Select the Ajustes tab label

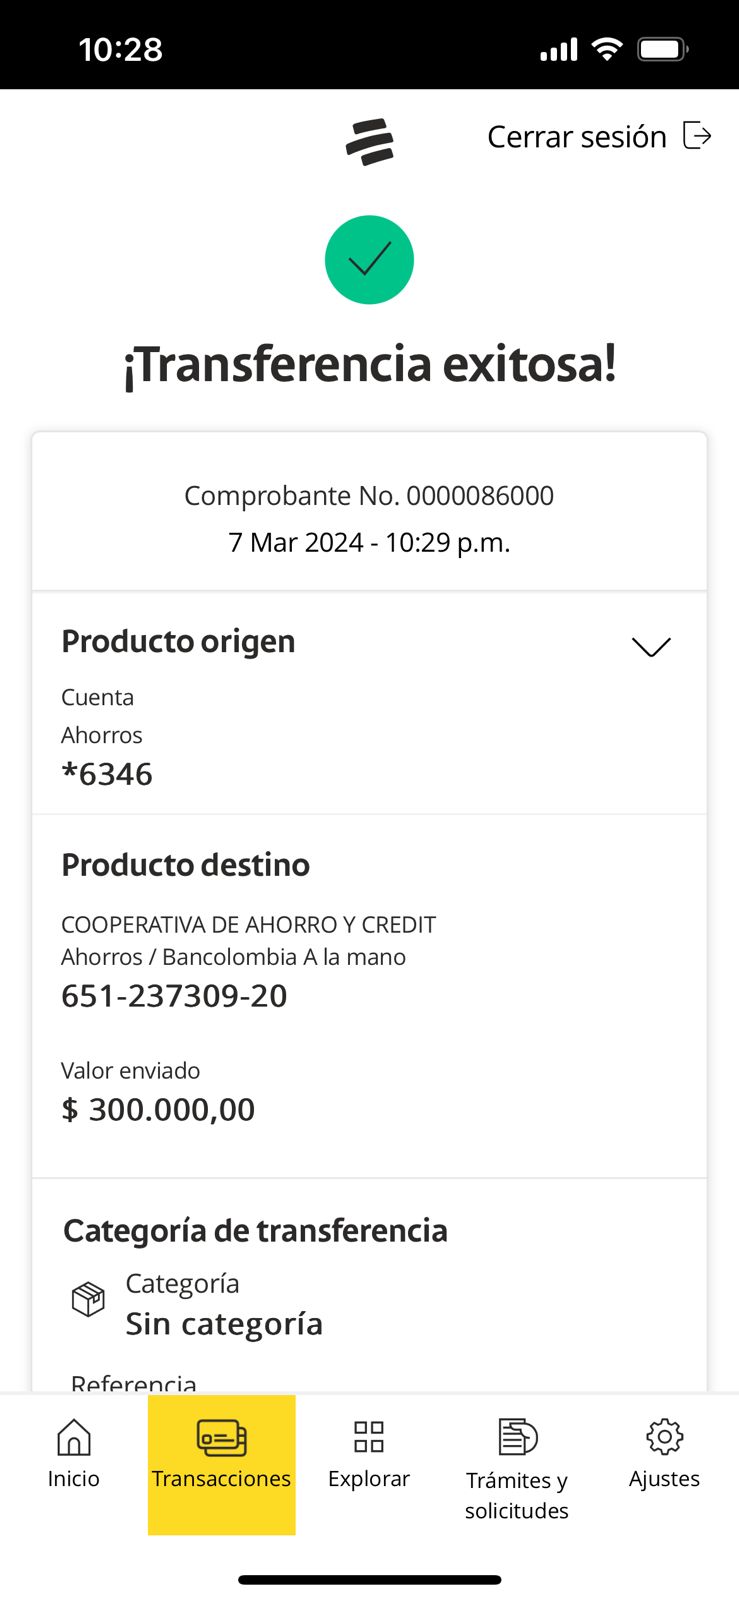664,1479
